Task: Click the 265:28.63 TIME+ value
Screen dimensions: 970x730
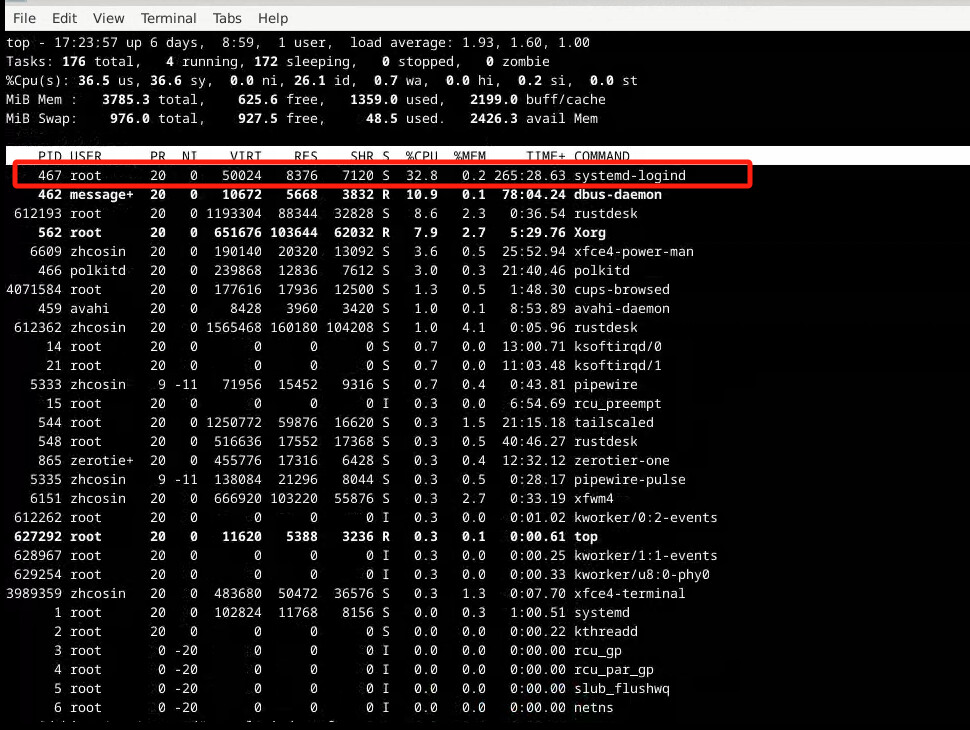Action: coord(530,176)
